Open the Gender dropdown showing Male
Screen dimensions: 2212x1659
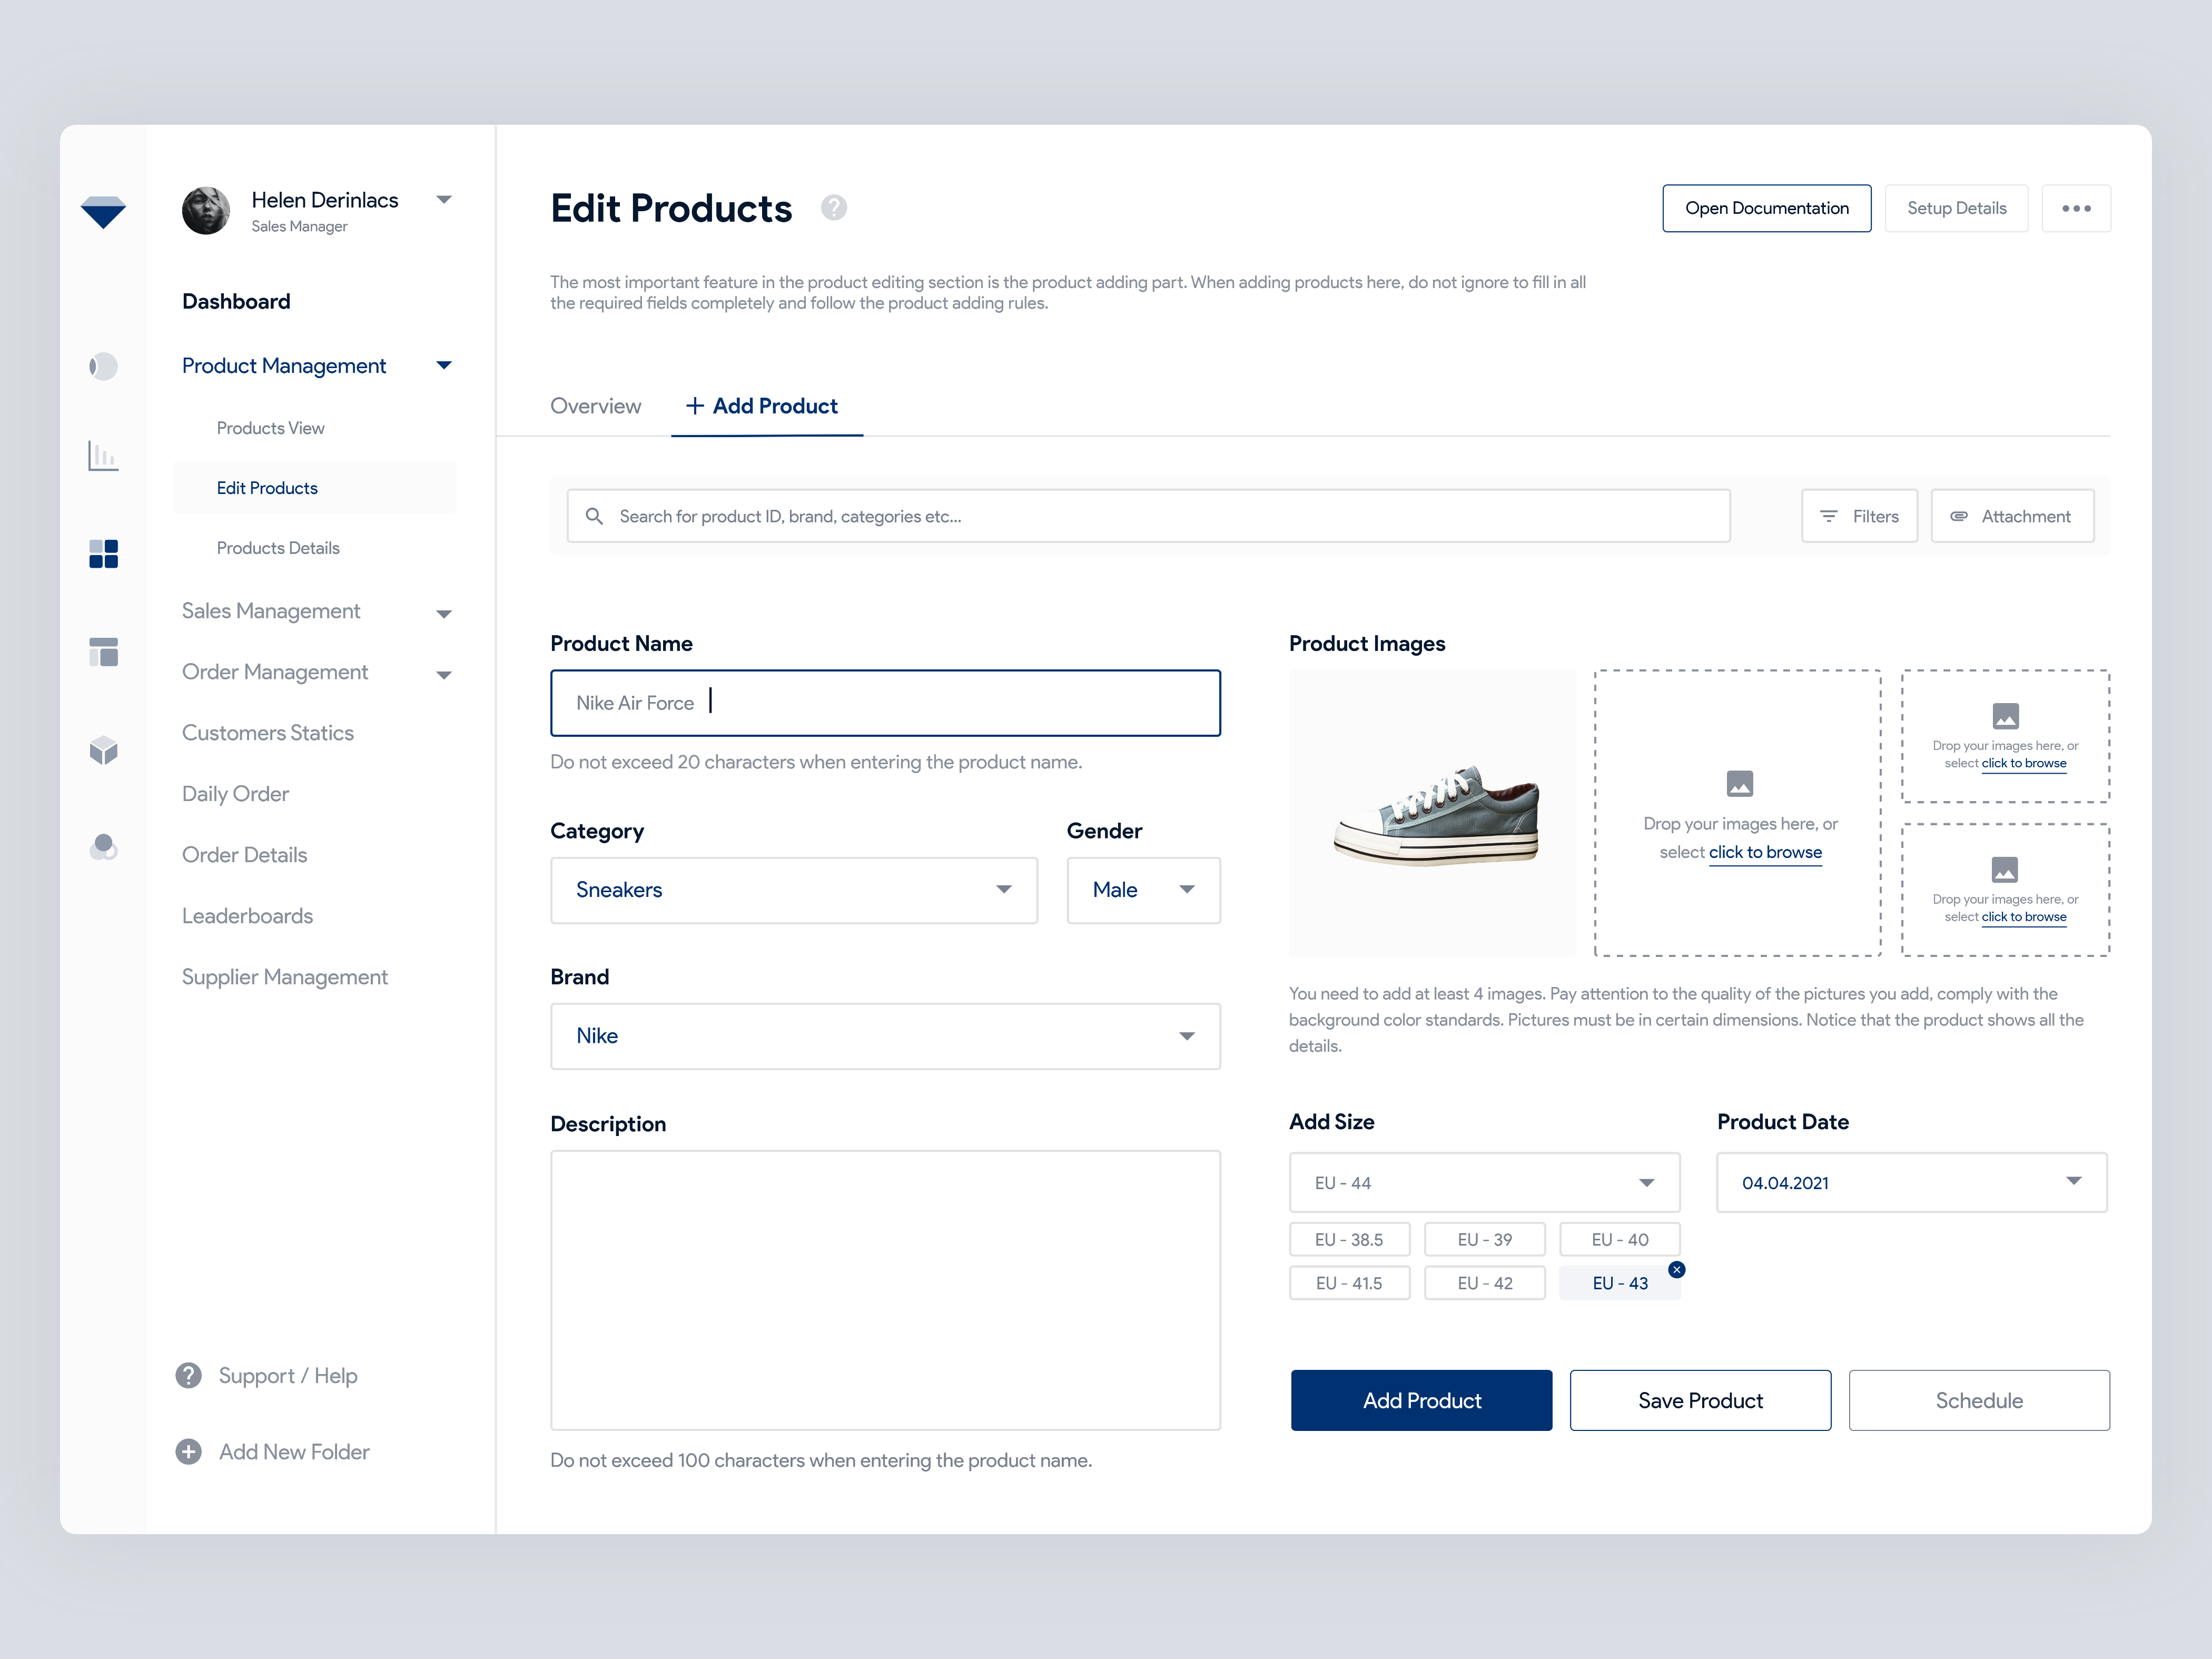click(x=1143, y=890)
